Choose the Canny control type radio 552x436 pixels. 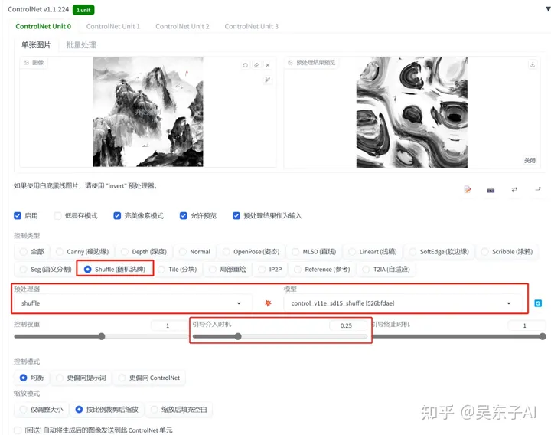tap(59, 251)
